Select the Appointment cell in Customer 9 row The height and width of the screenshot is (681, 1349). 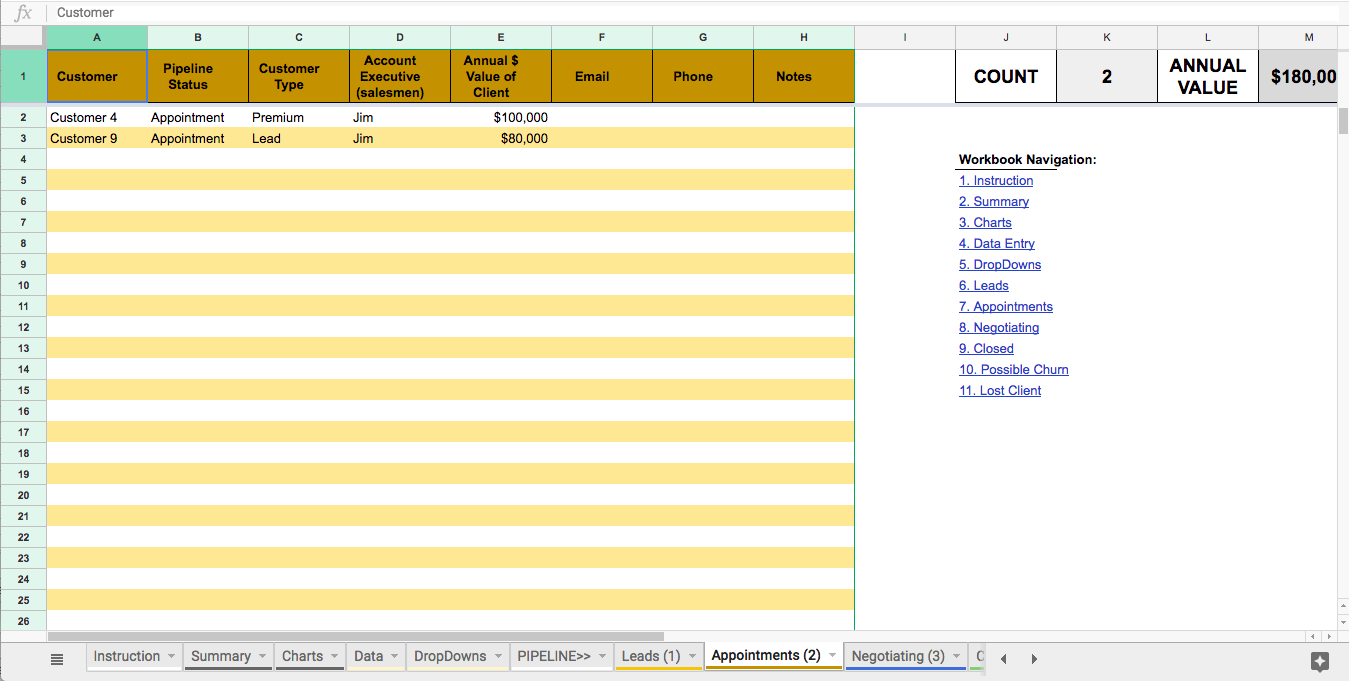click(x=198, y=138)
